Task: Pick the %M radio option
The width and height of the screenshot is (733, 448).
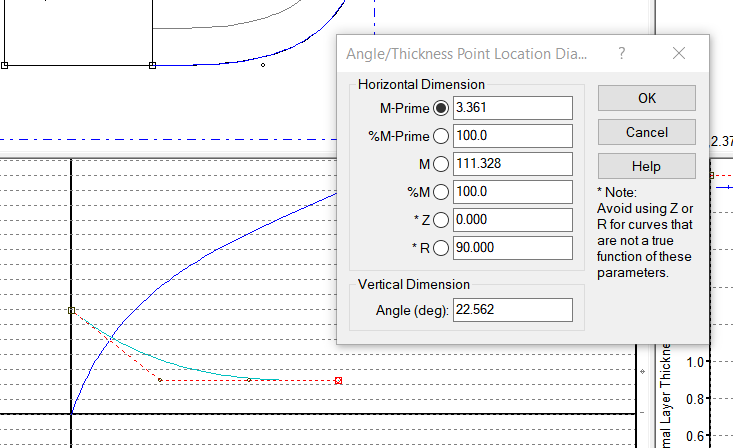Action: click(441, 192)
